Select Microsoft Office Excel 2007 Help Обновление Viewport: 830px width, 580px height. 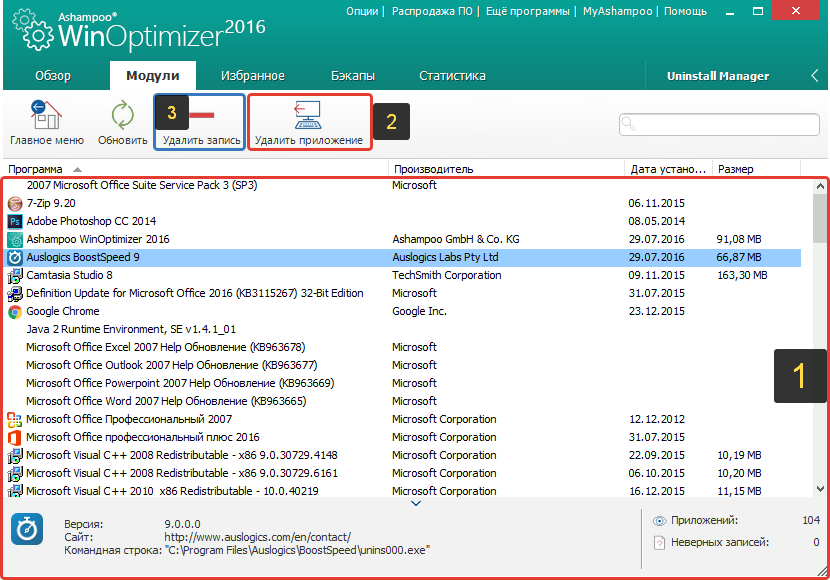(166, 347)
